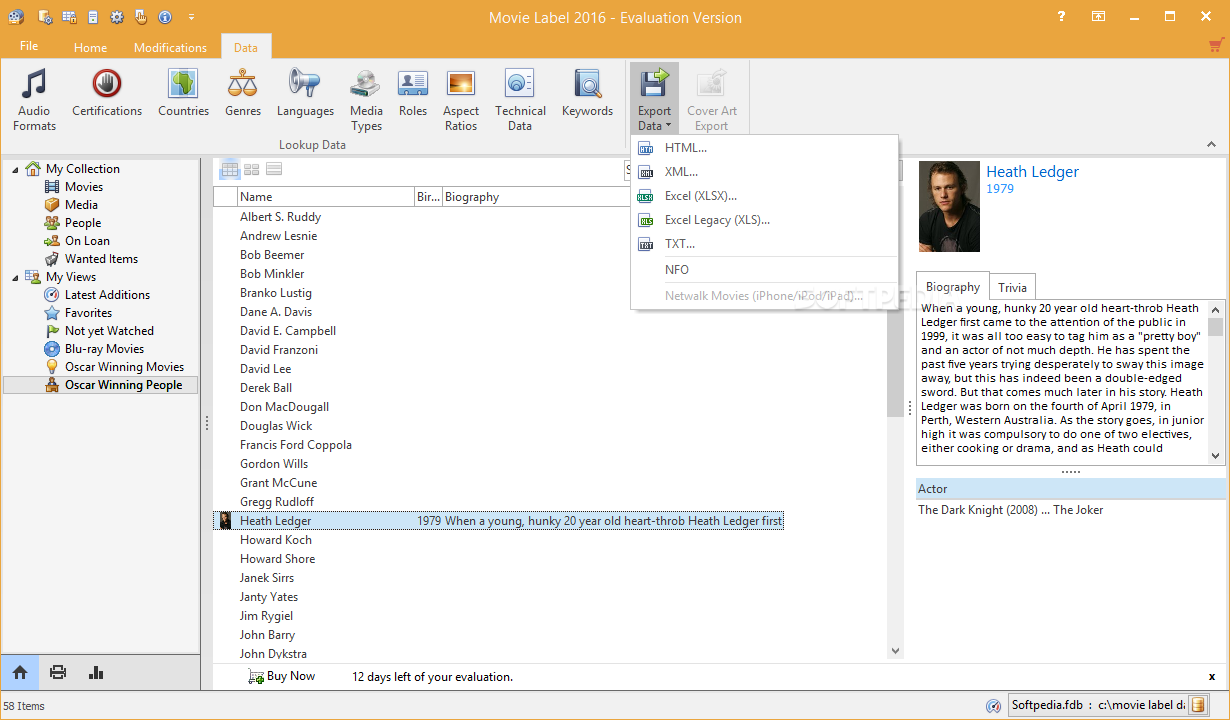Click the database folder icon in status bar
Screen dimensions: 1230x720
point(1197,706)
